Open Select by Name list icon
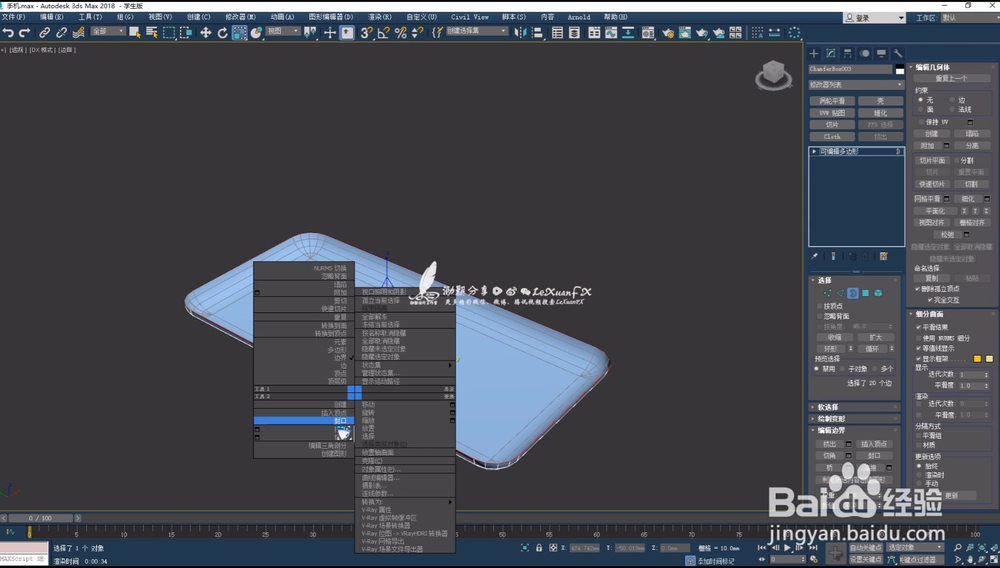1000x568 pixels. tap(152, 32)
